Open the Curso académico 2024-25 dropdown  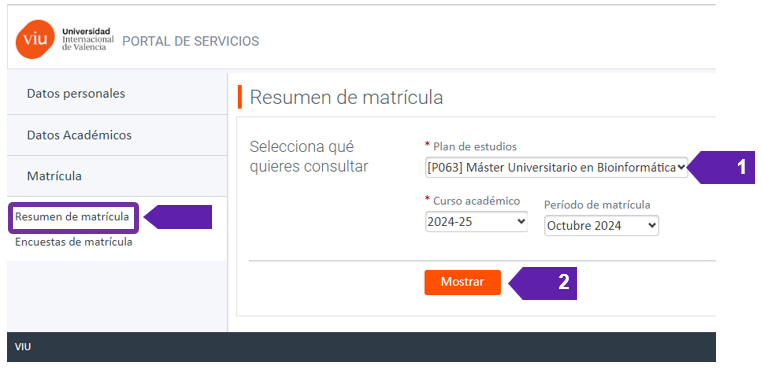[x=476, y=222]
